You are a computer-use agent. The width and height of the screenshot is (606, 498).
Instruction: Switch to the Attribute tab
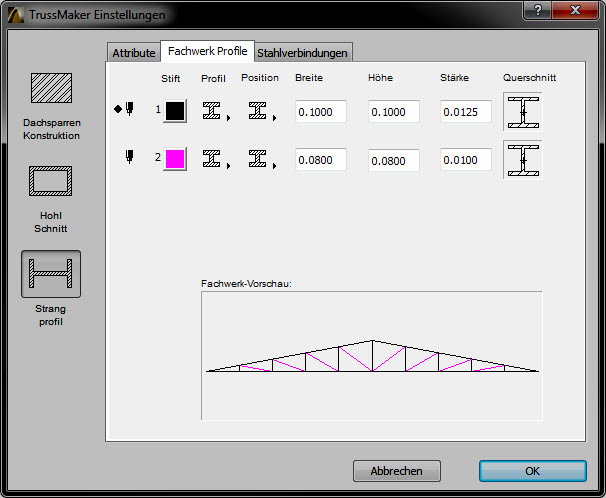click(134, 53)
